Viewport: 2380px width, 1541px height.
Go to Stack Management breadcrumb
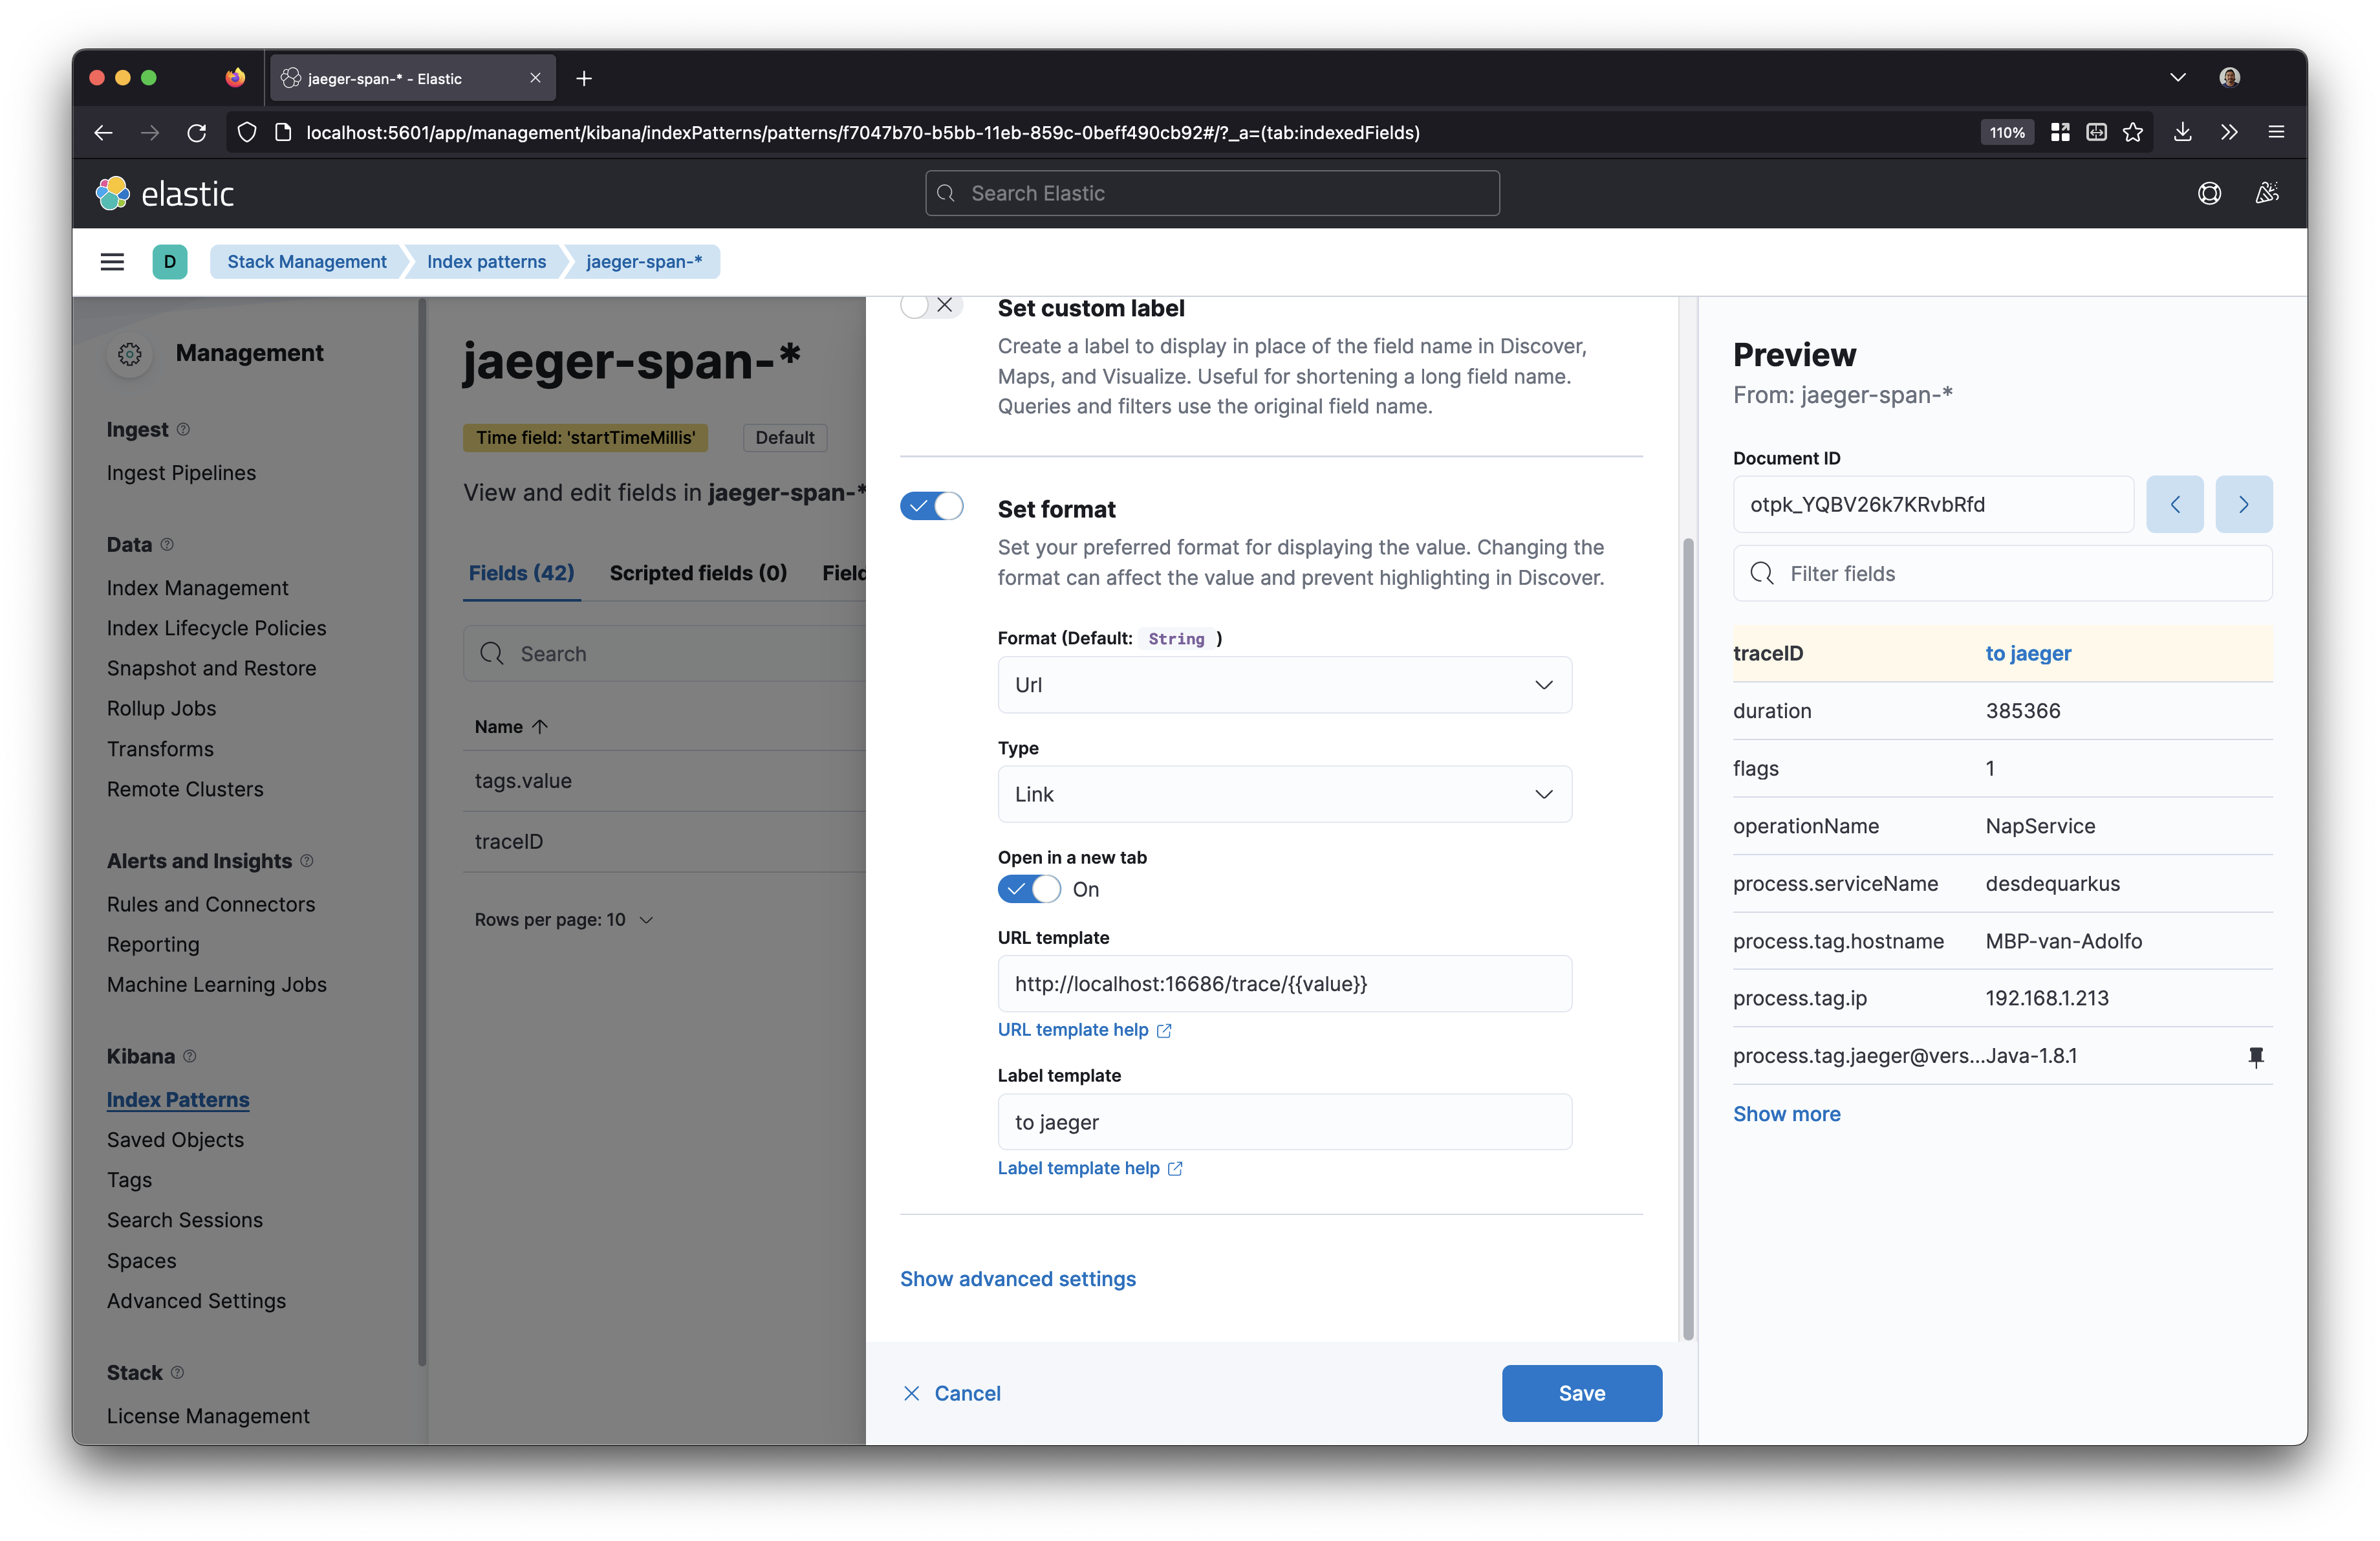click(x=306, y=262)
